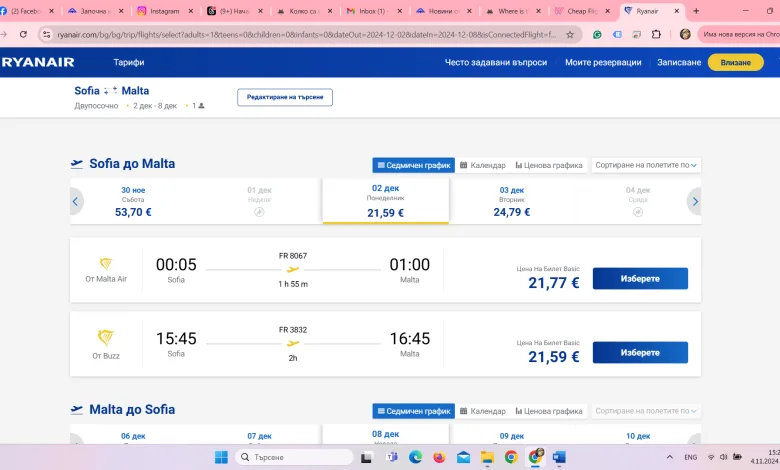780x470 pixels.
Task: Switch to the Instagram browser tab
Action: pos(161,11)
